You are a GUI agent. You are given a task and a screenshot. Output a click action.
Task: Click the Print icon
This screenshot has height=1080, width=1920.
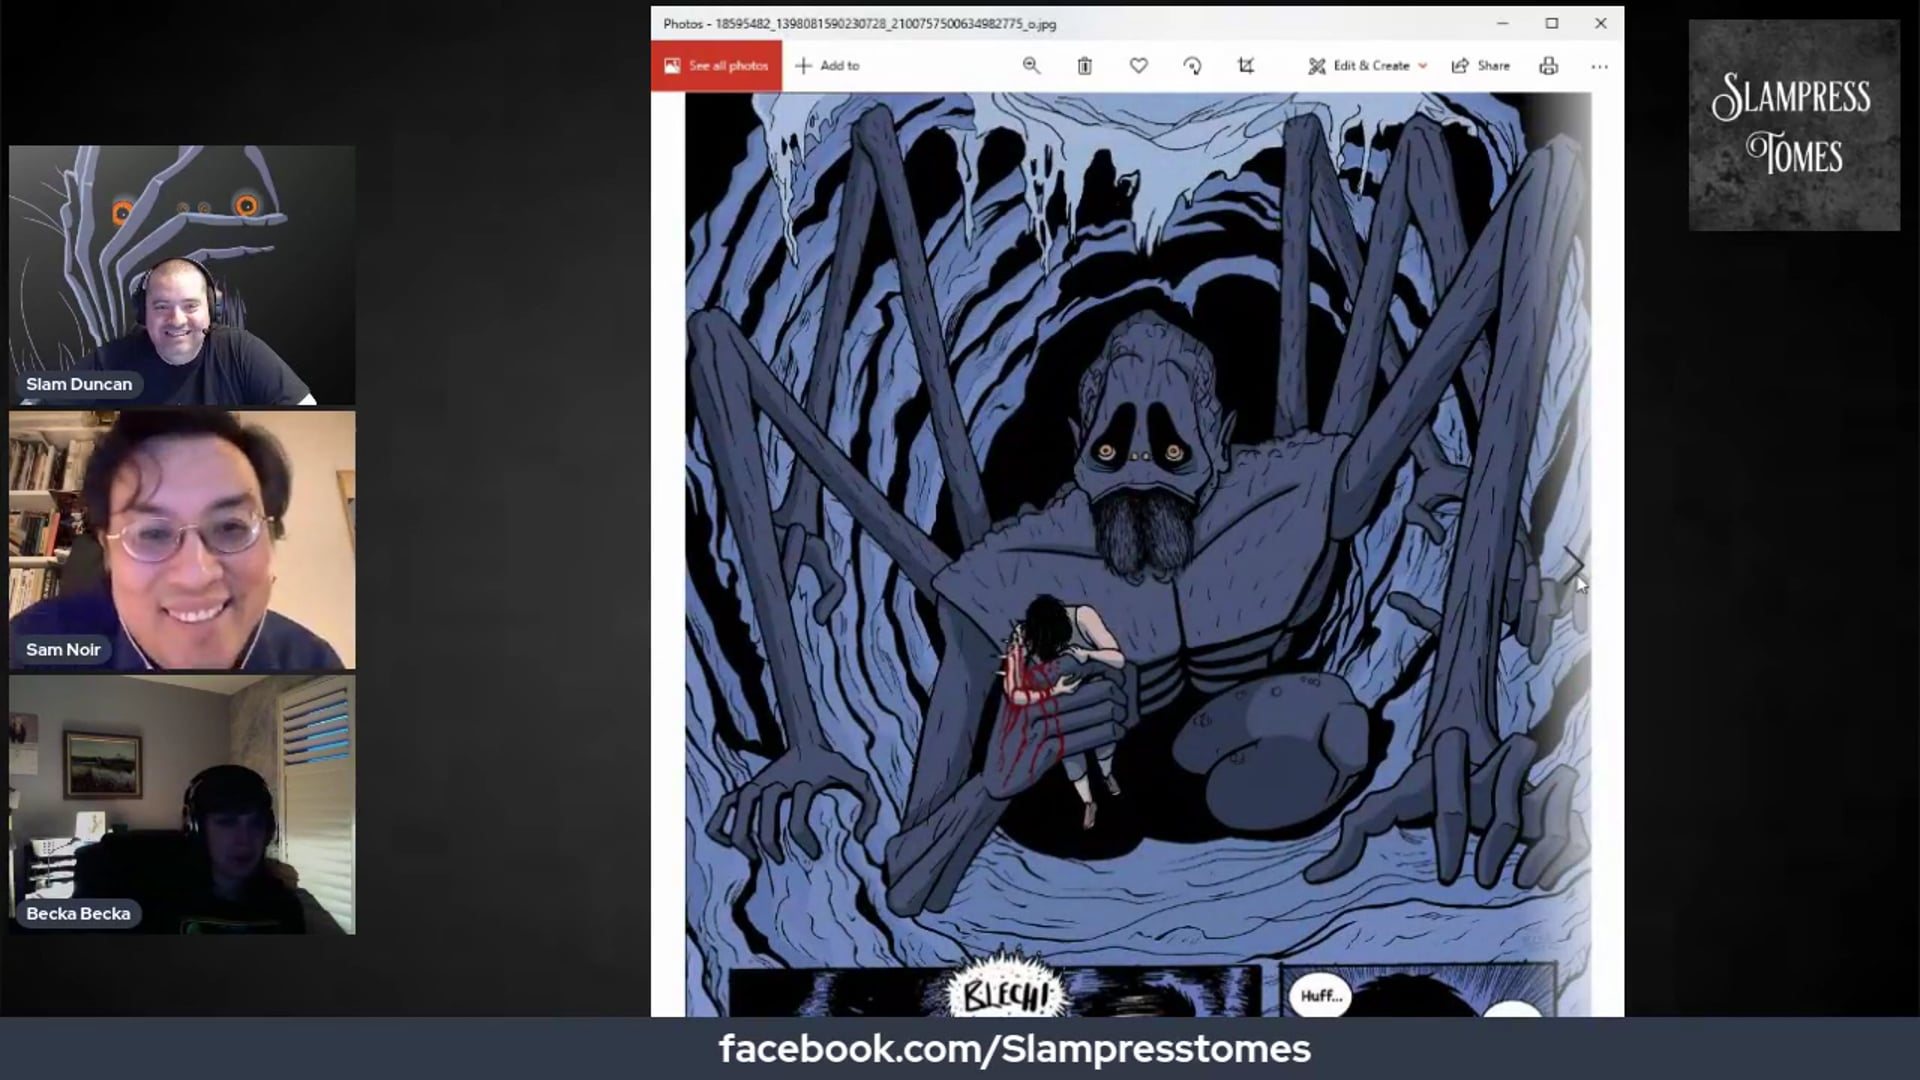click(x=1548, y=66)
